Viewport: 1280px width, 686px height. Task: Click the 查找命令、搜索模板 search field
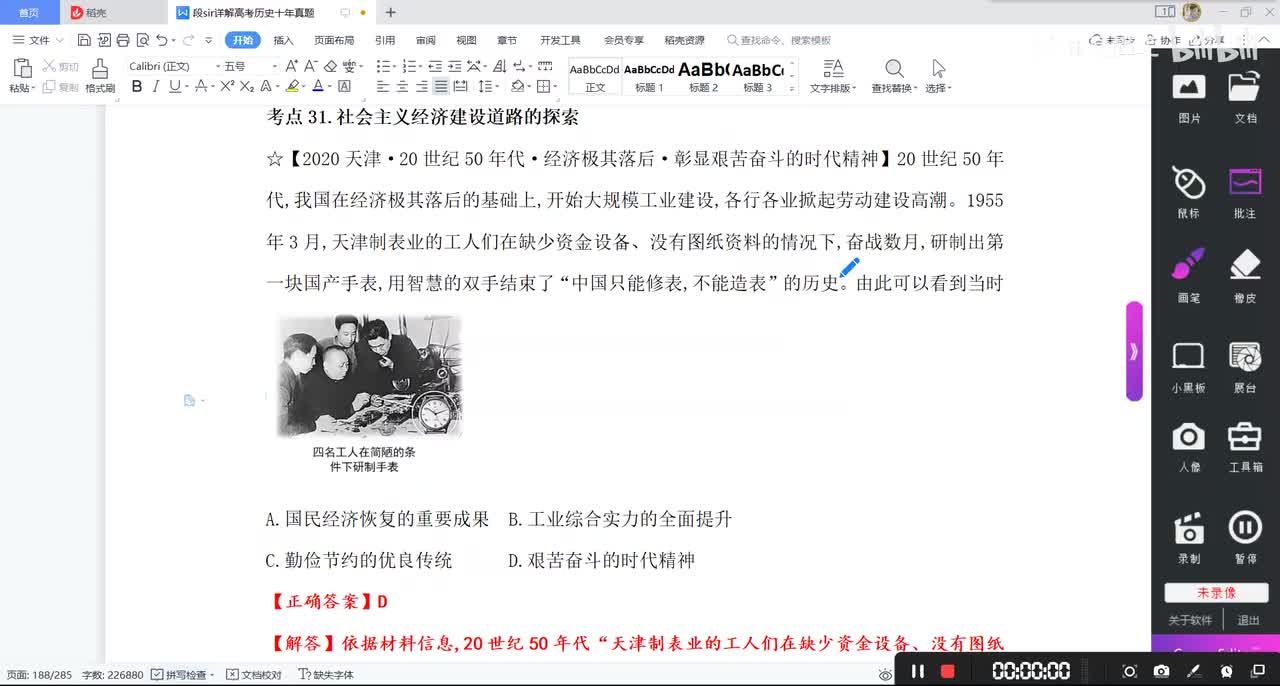click(780, 40)
